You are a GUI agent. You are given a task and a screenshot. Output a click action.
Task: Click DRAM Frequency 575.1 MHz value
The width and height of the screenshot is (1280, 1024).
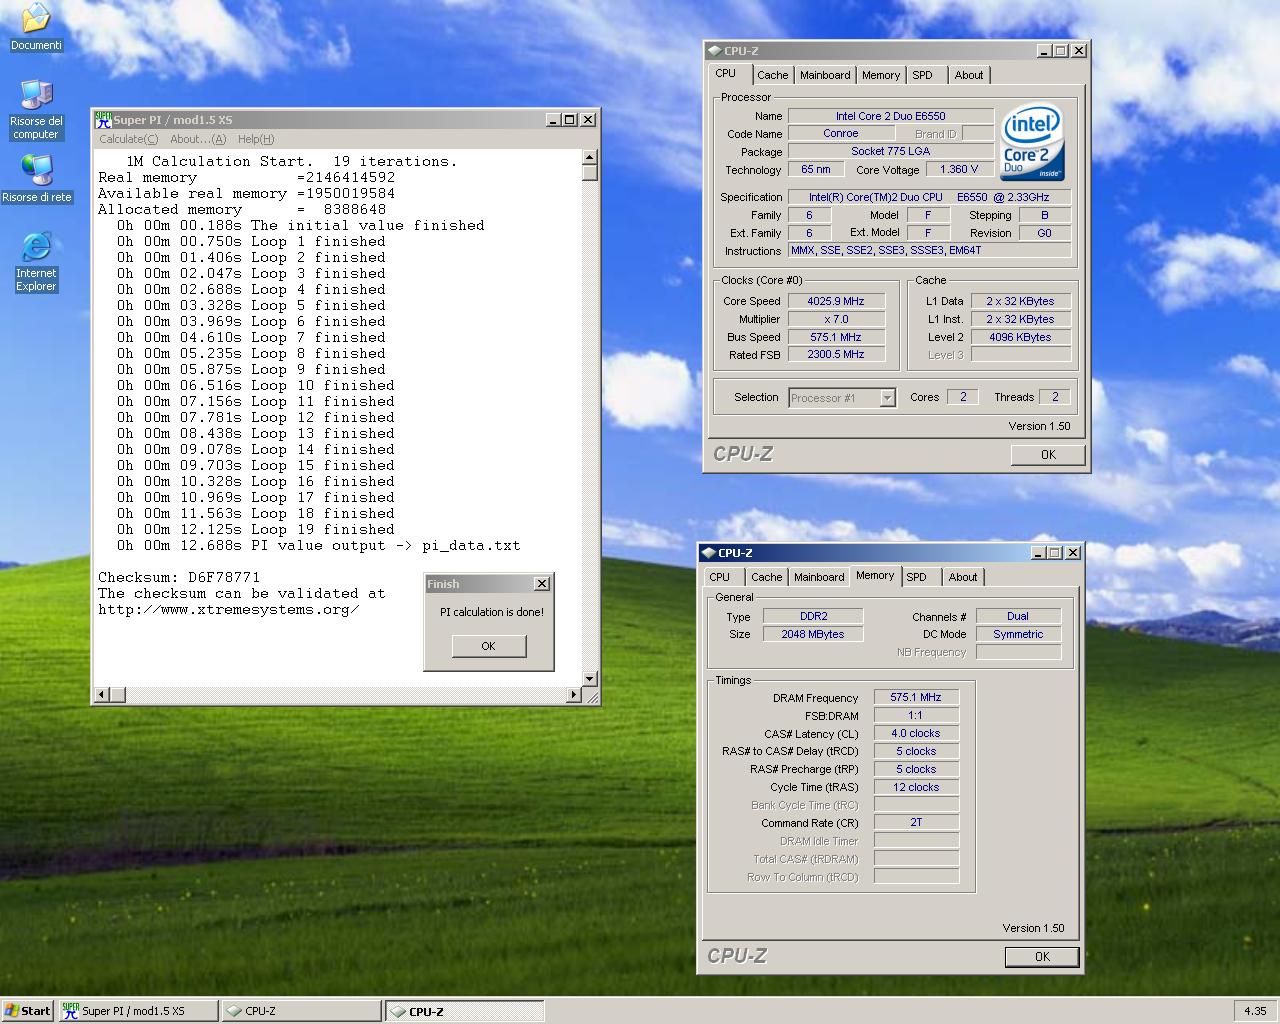click(x=916, y=697)
